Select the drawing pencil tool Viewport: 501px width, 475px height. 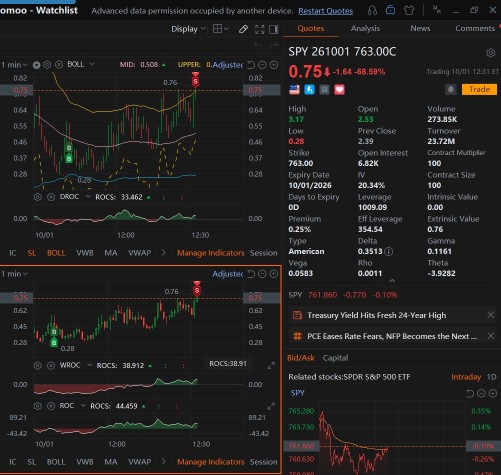coord(243,29)
